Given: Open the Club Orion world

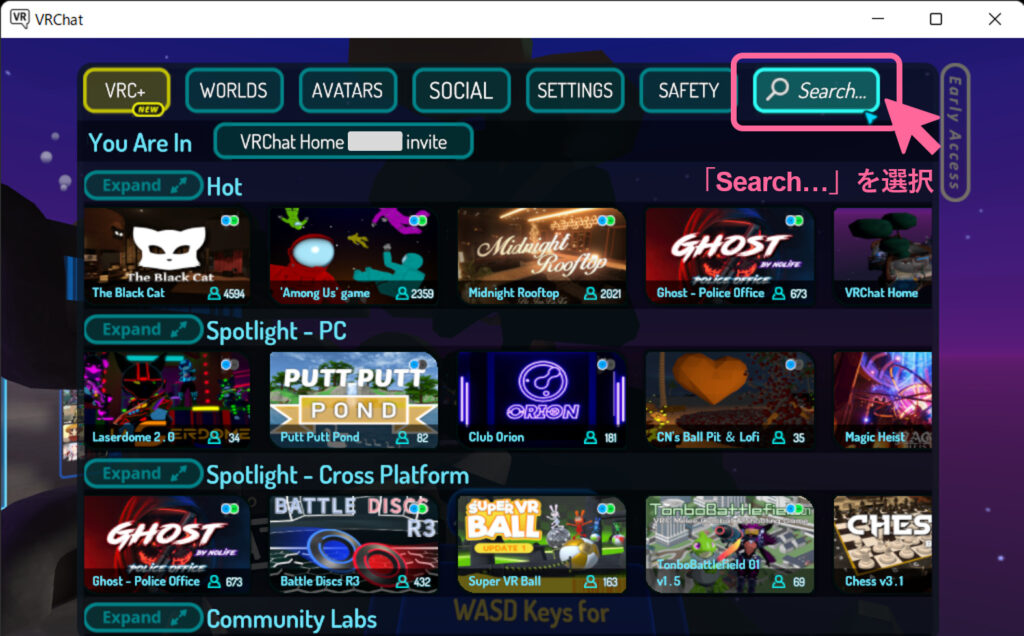Looking at the screenshot, I should pos(542,400).
